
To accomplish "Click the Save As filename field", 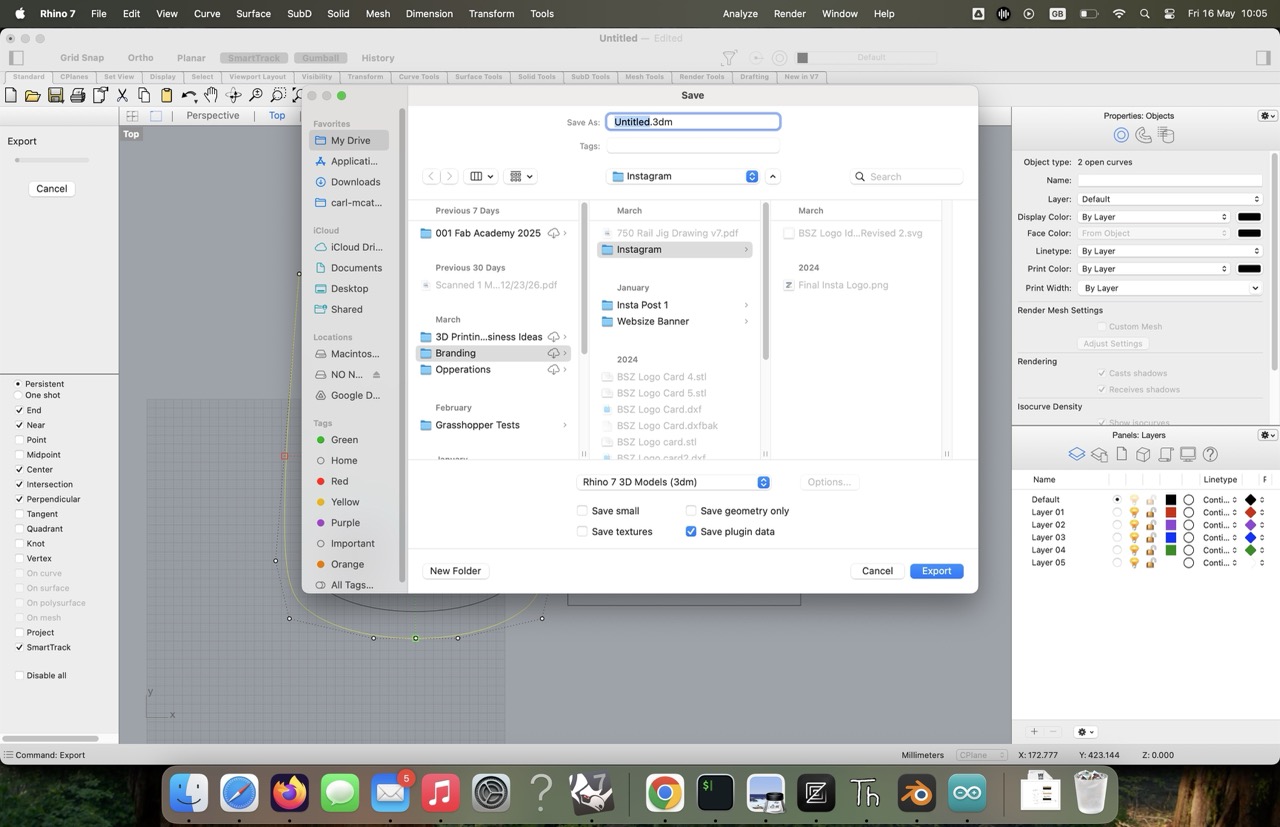I will click(693, 122).
